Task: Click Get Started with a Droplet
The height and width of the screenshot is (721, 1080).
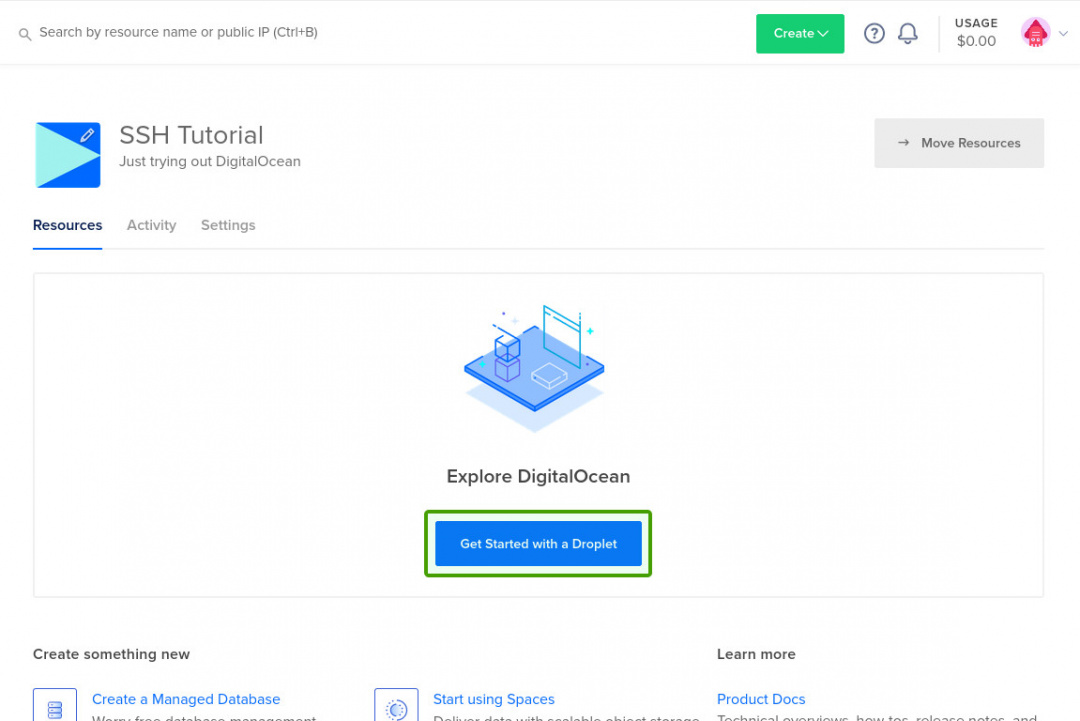Action: pos(538,543)
